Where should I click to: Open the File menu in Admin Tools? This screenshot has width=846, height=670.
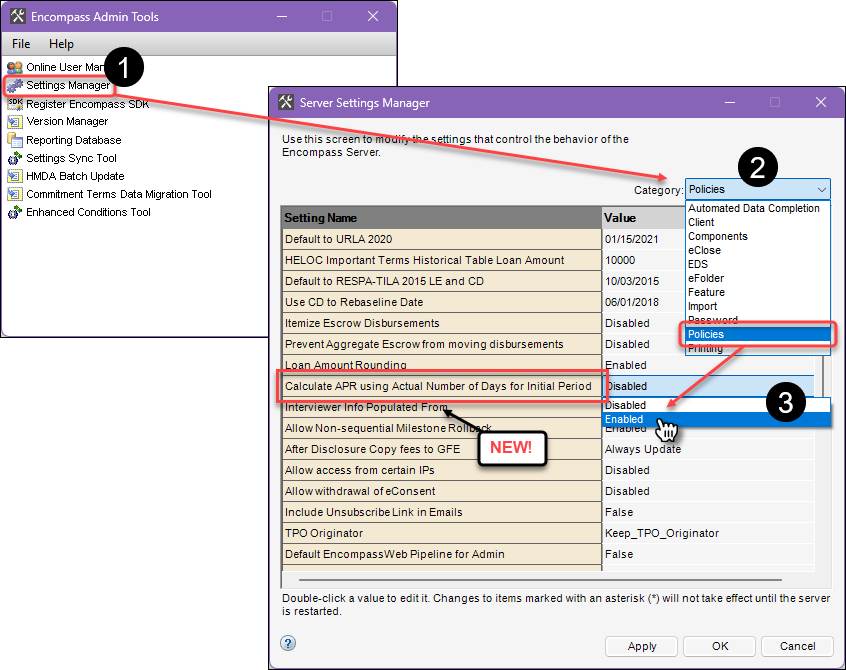click(x=21, y=44)
